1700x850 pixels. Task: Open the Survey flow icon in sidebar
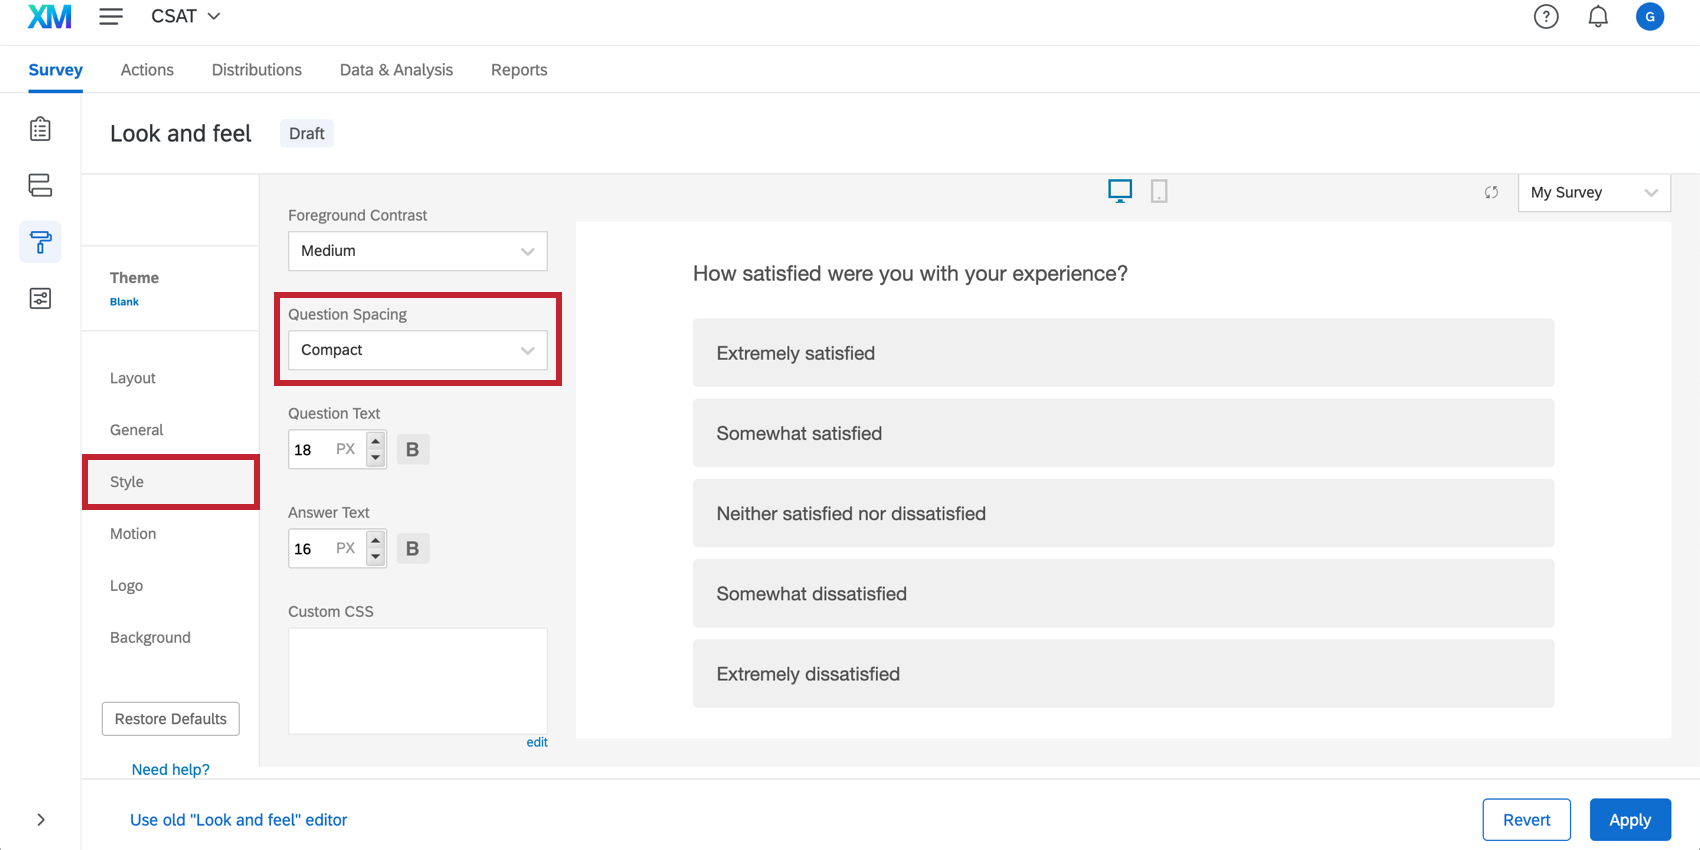click(40, 185)
